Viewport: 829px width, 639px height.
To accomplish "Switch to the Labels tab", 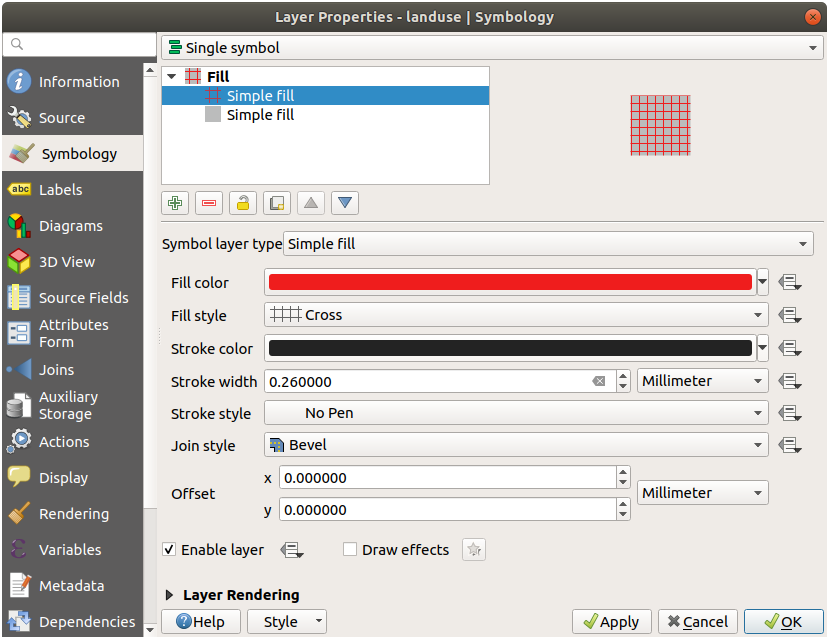I will (60, 190).
